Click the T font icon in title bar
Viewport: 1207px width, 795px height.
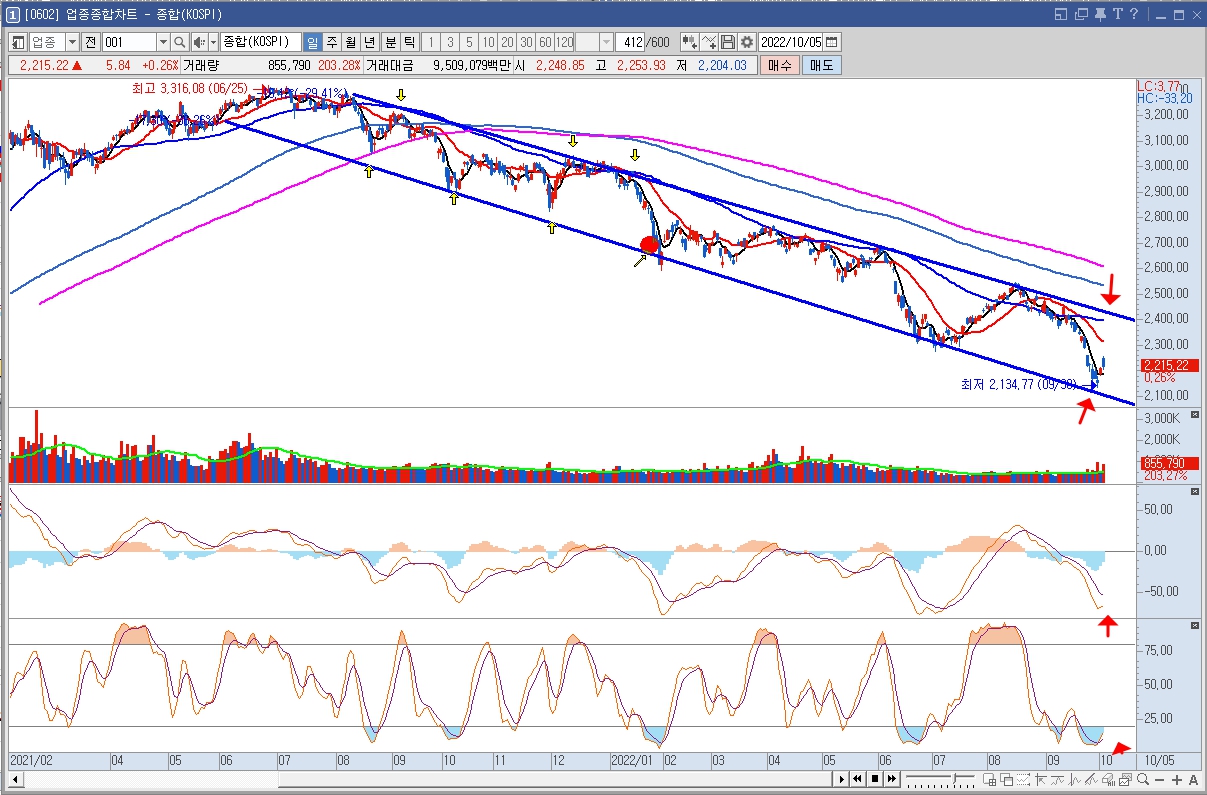[1118, 14]
